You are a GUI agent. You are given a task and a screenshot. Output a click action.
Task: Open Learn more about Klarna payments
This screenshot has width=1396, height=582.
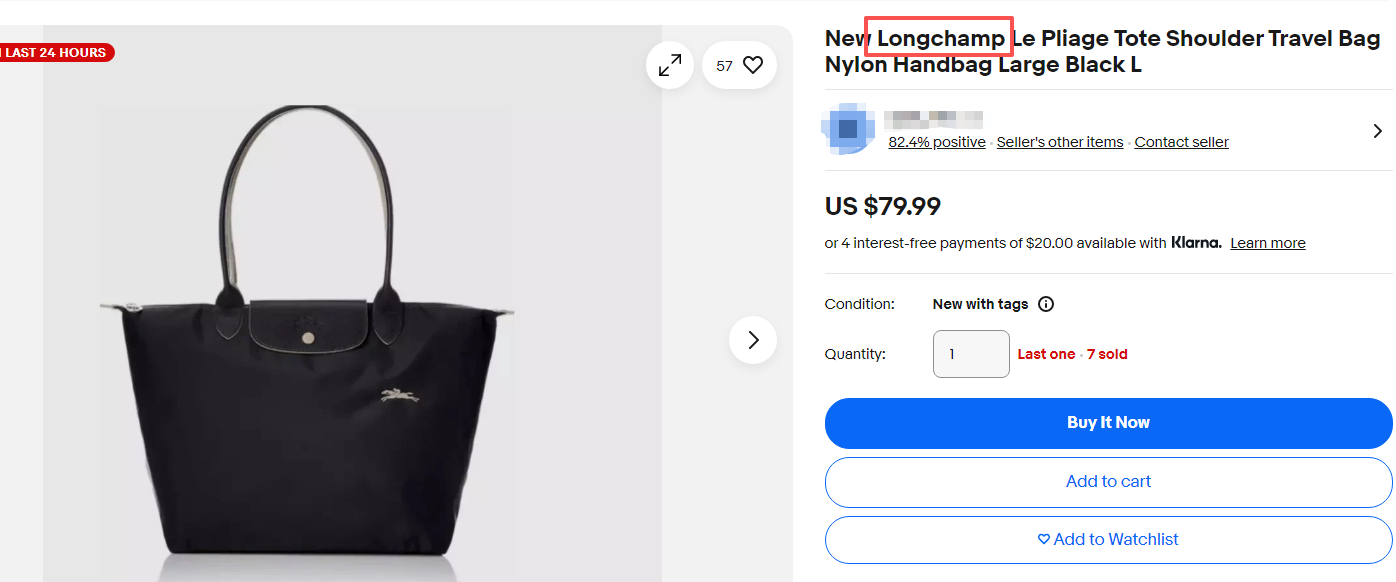[x=1267, y=242]
